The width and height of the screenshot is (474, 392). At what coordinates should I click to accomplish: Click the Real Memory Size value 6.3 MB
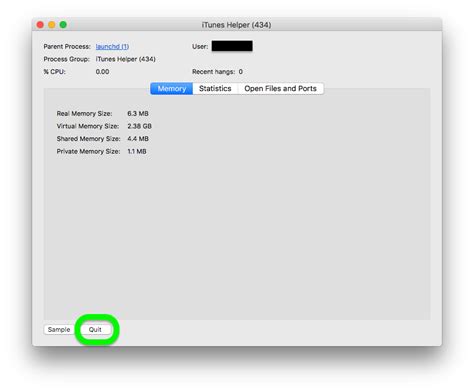(x=138, y=114)
